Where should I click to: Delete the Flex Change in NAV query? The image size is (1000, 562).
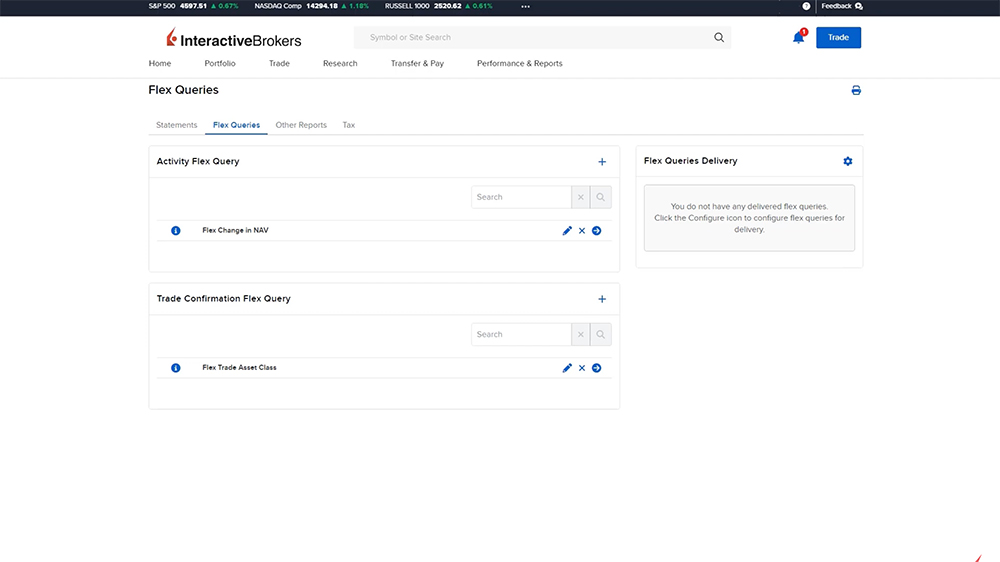(582, 231)
